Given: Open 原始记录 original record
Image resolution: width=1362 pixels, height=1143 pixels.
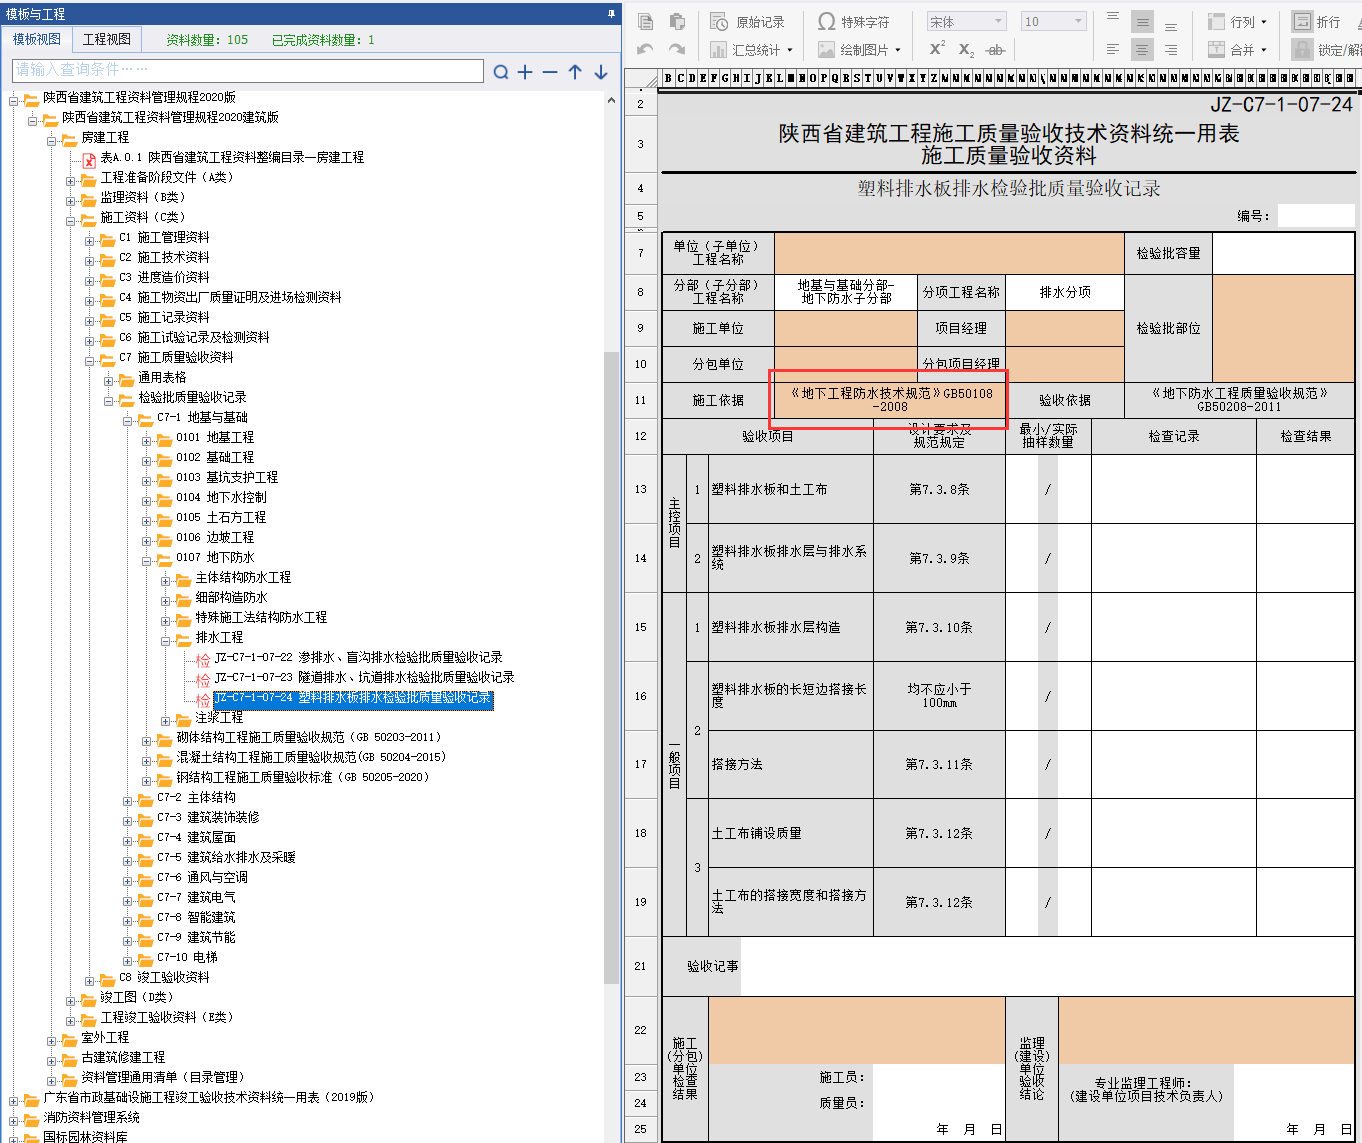Looking at the screenshot, I should pos(748,21).
